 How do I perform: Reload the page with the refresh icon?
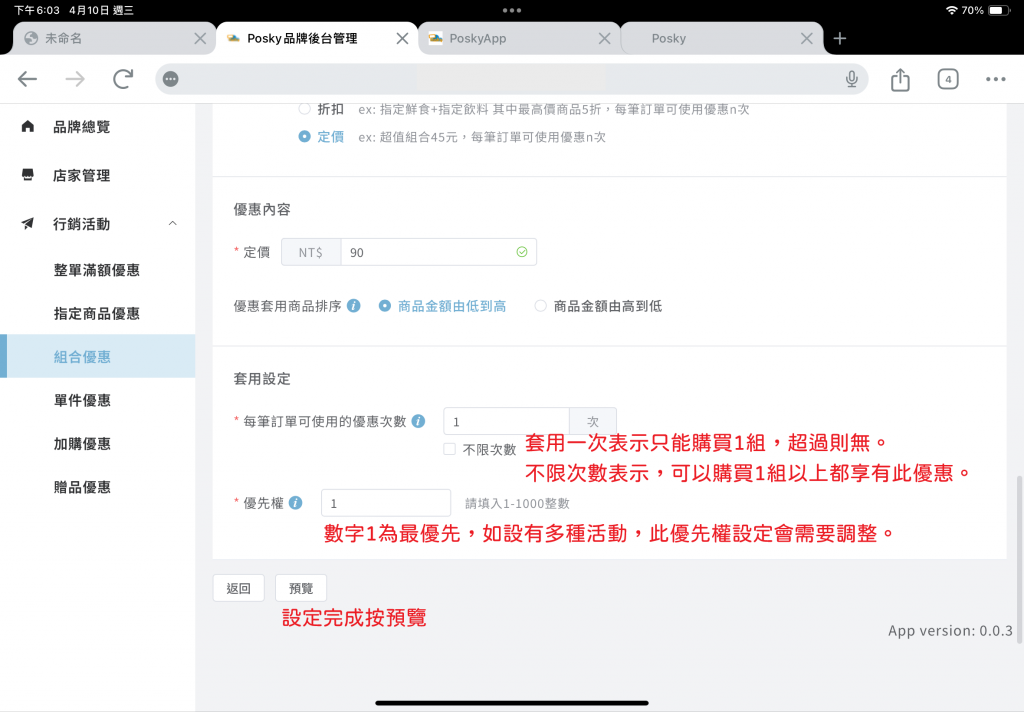click(x=123, y=79)
